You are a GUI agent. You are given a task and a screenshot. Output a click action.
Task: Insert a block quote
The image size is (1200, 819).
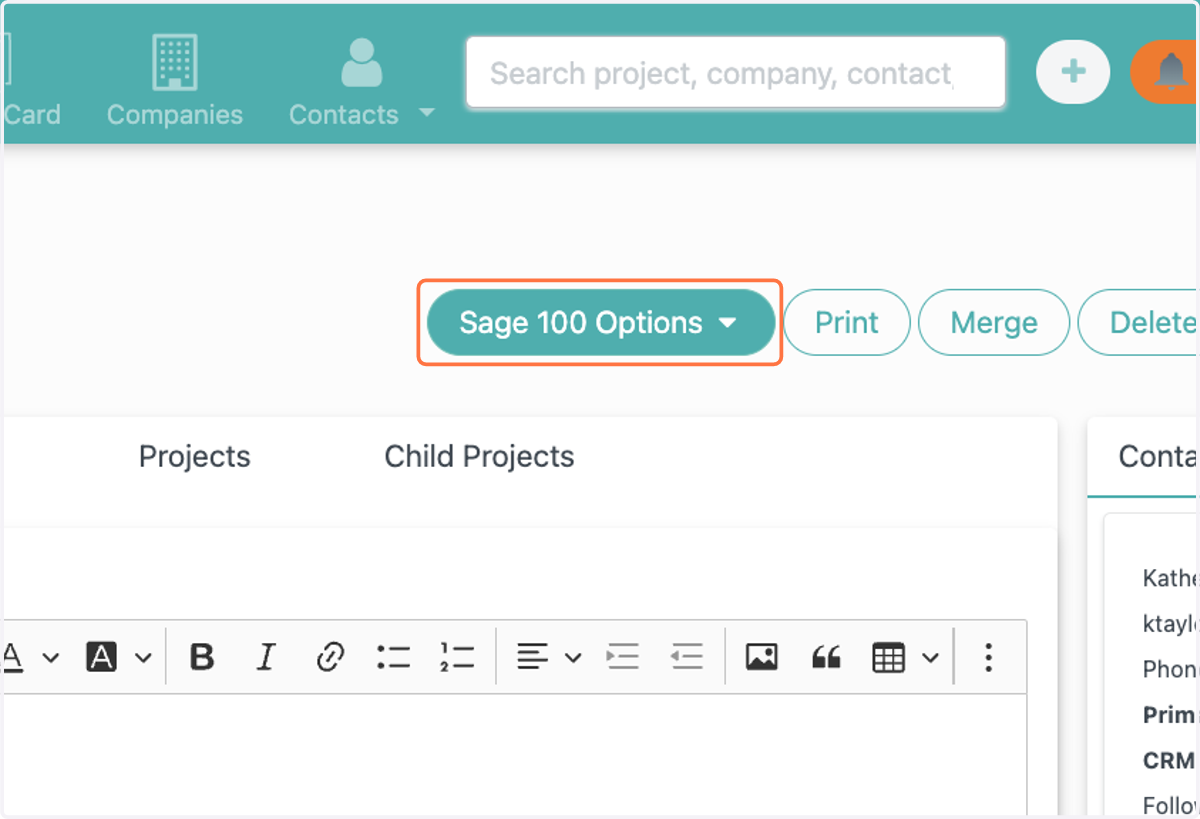pyautogui.click(x=826, y=657)
